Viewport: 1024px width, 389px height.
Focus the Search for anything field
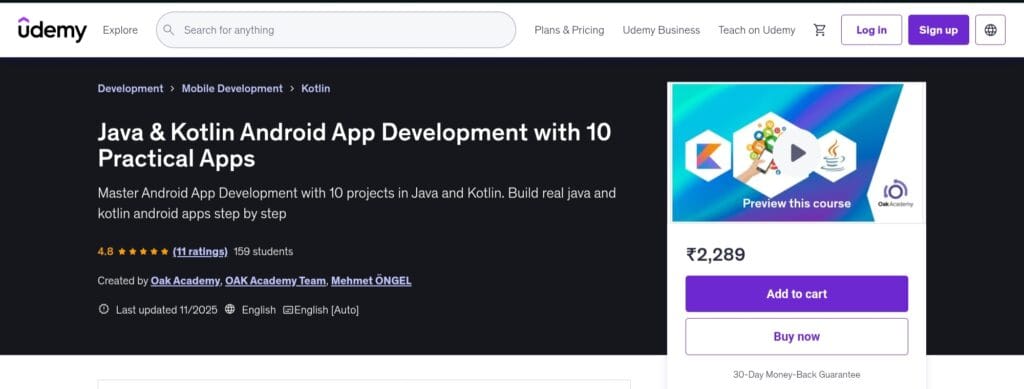[x=336, y=30]
